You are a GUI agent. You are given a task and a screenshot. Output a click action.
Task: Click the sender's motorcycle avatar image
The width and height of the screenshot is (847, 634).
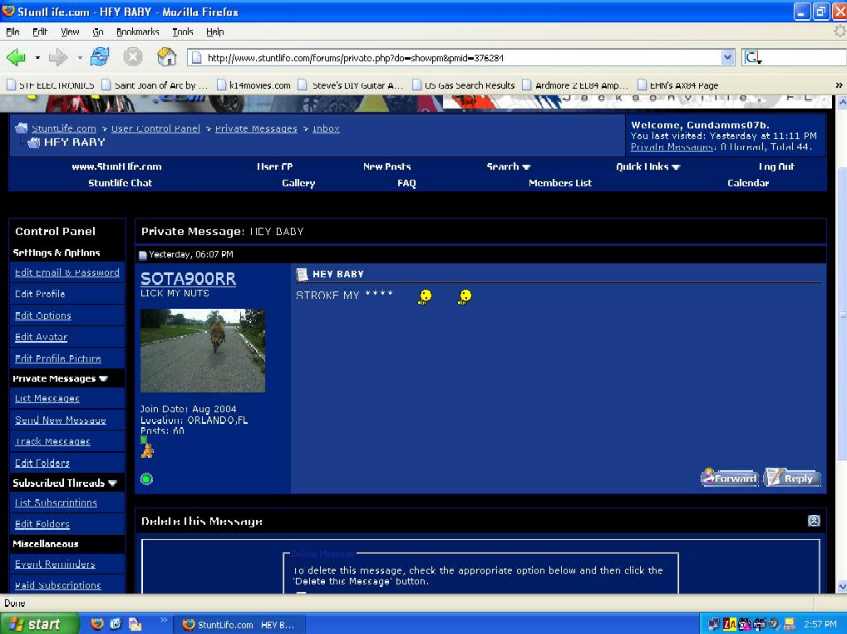202,350
